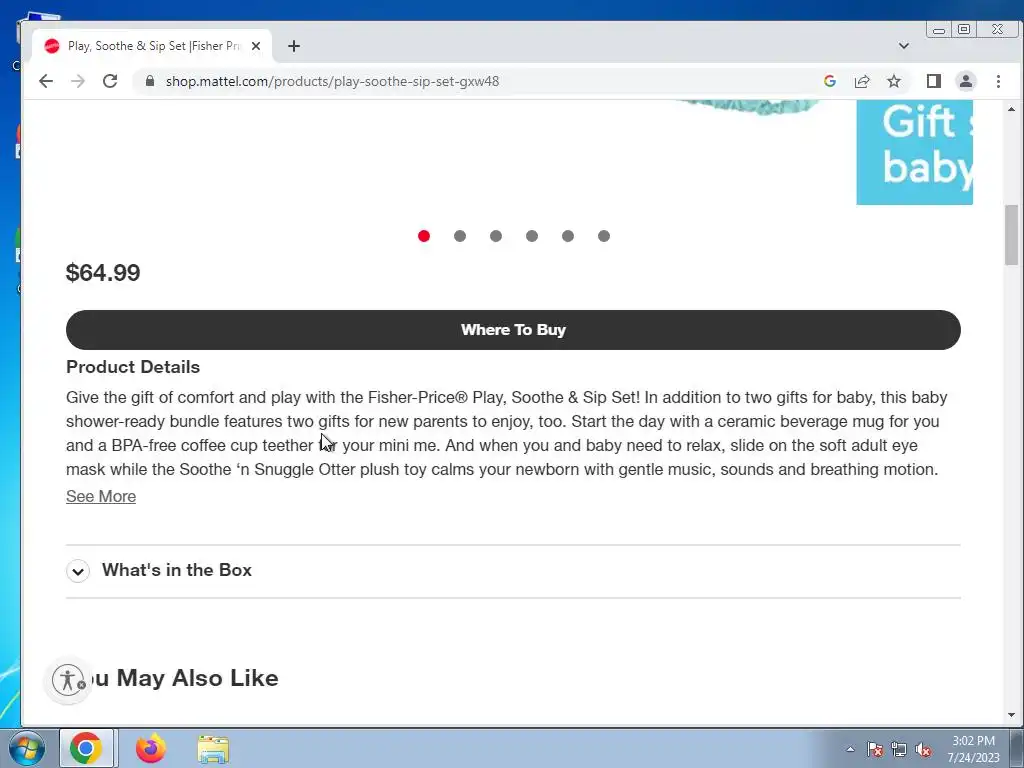This screenshot has height=768, width=1024.
Task: Open the accessibility widget icon
Action: pyautogui.click(x=69, y=680)
